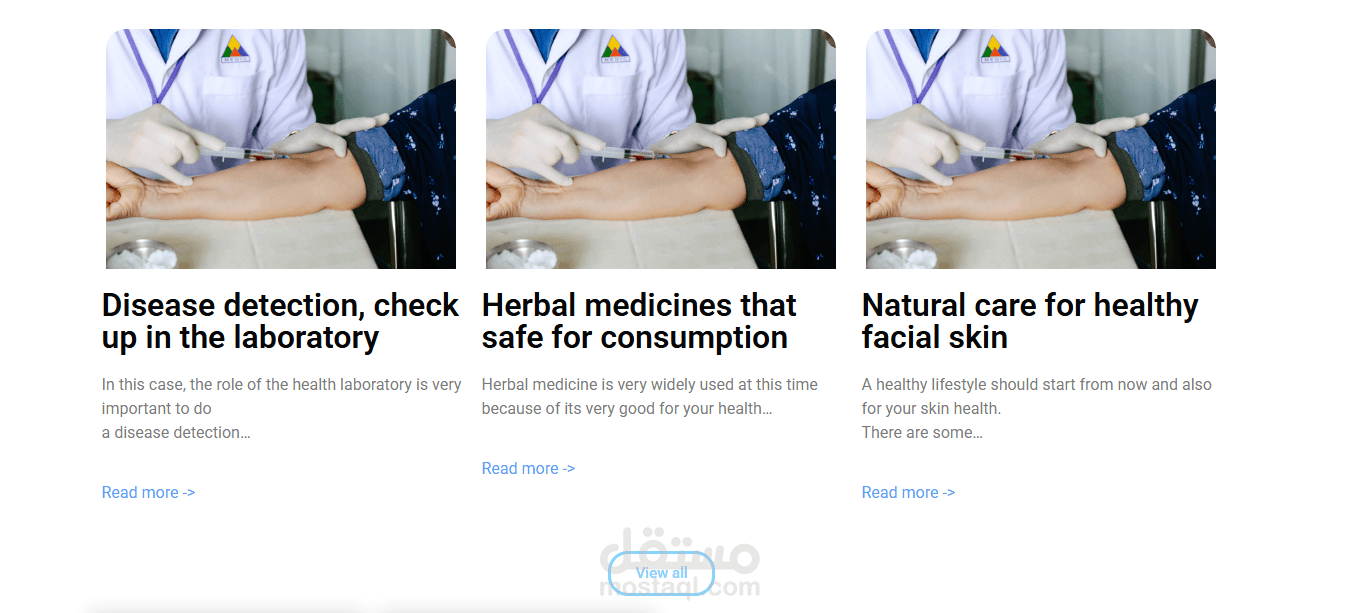
Task: Click the arrow after the Herbal medicines Read more
Action: click(569, 469)
